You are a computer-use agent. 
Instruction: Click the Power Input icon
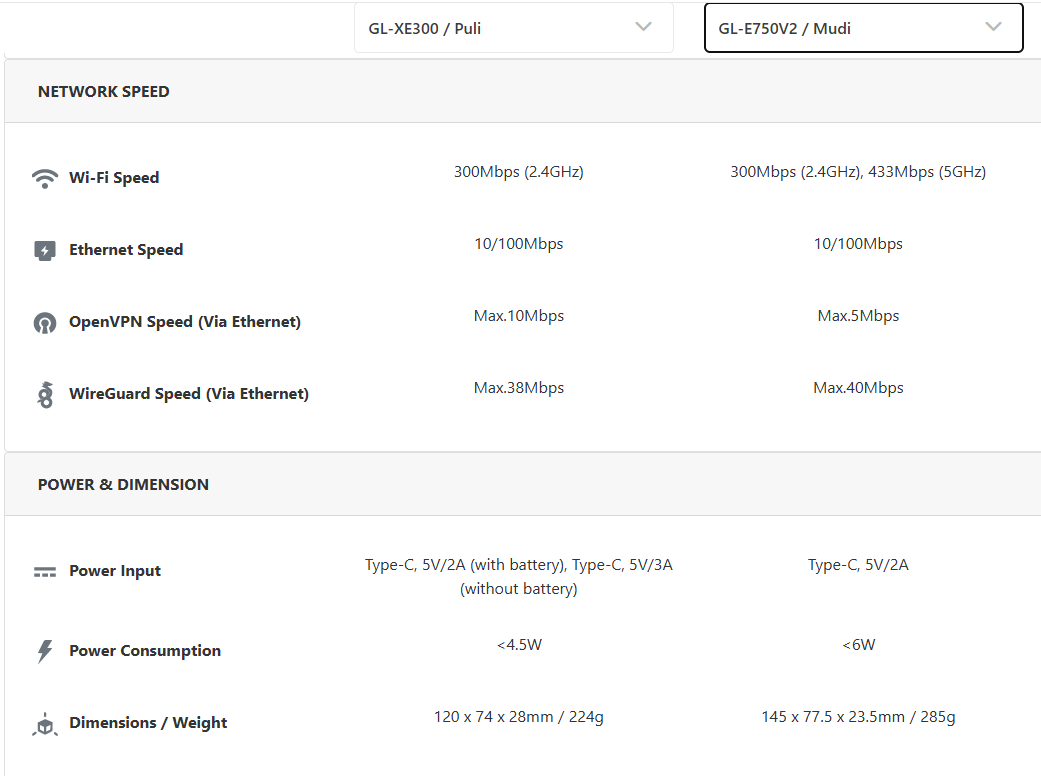(44, 572)
